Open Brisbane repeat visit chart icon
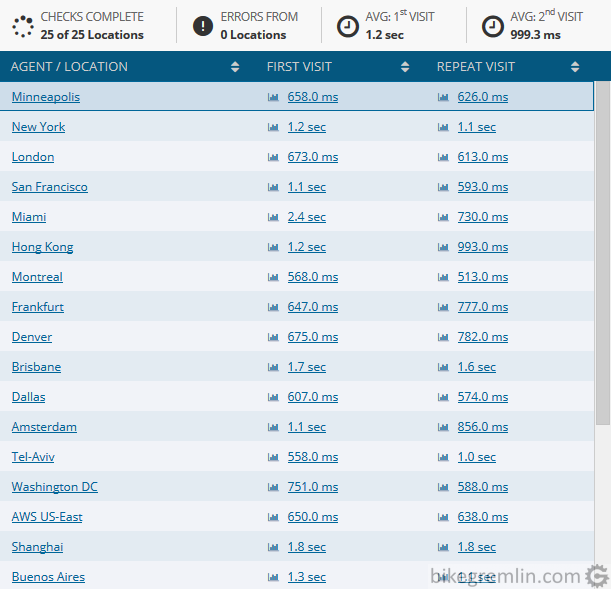611x589 pixels. pyautogui.click(x=443, y=367)
